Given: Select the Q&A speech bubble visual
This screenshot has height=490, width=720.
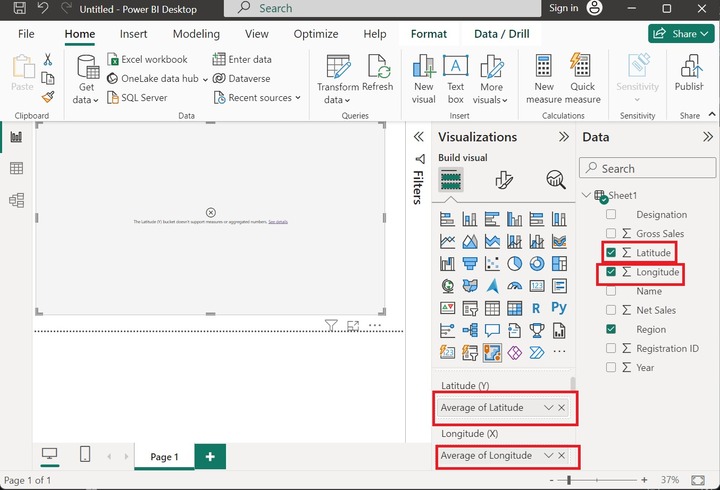Looking at the screenshot, I should click(492, 331).
